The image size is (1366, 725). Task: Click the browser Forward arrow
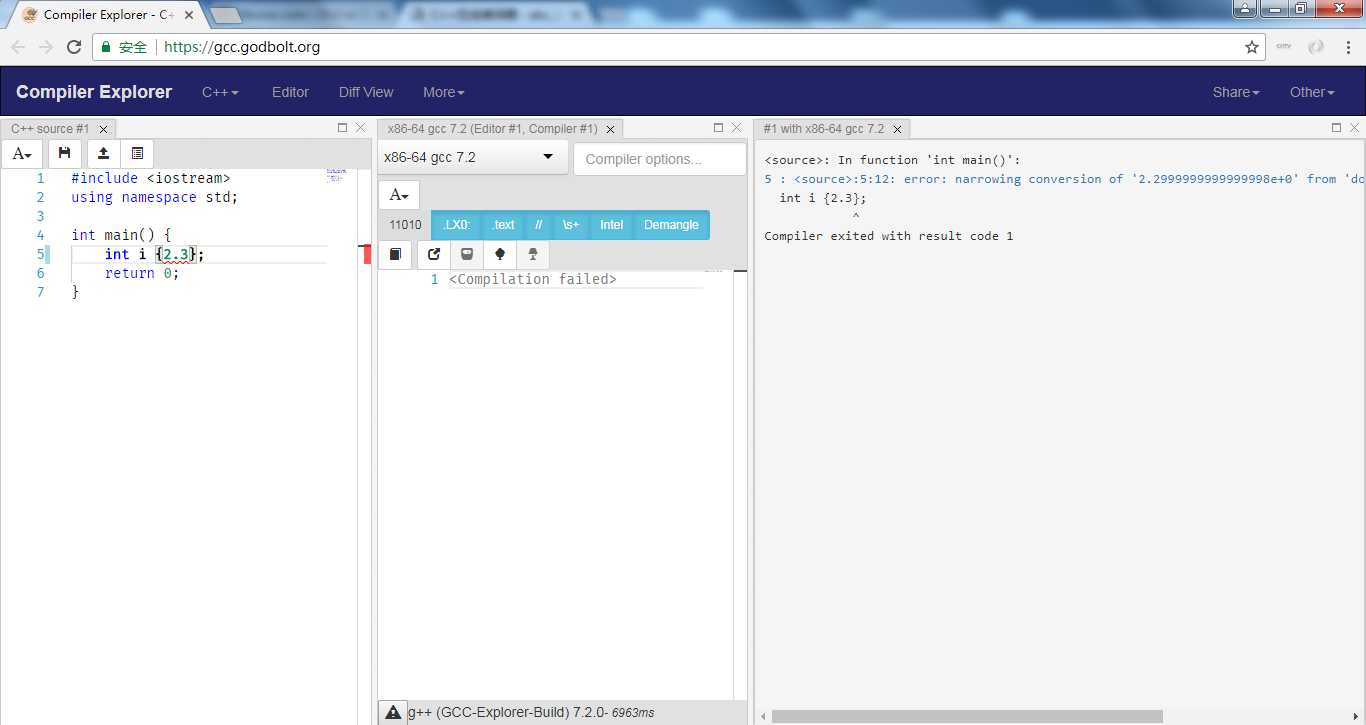(46, 47)
